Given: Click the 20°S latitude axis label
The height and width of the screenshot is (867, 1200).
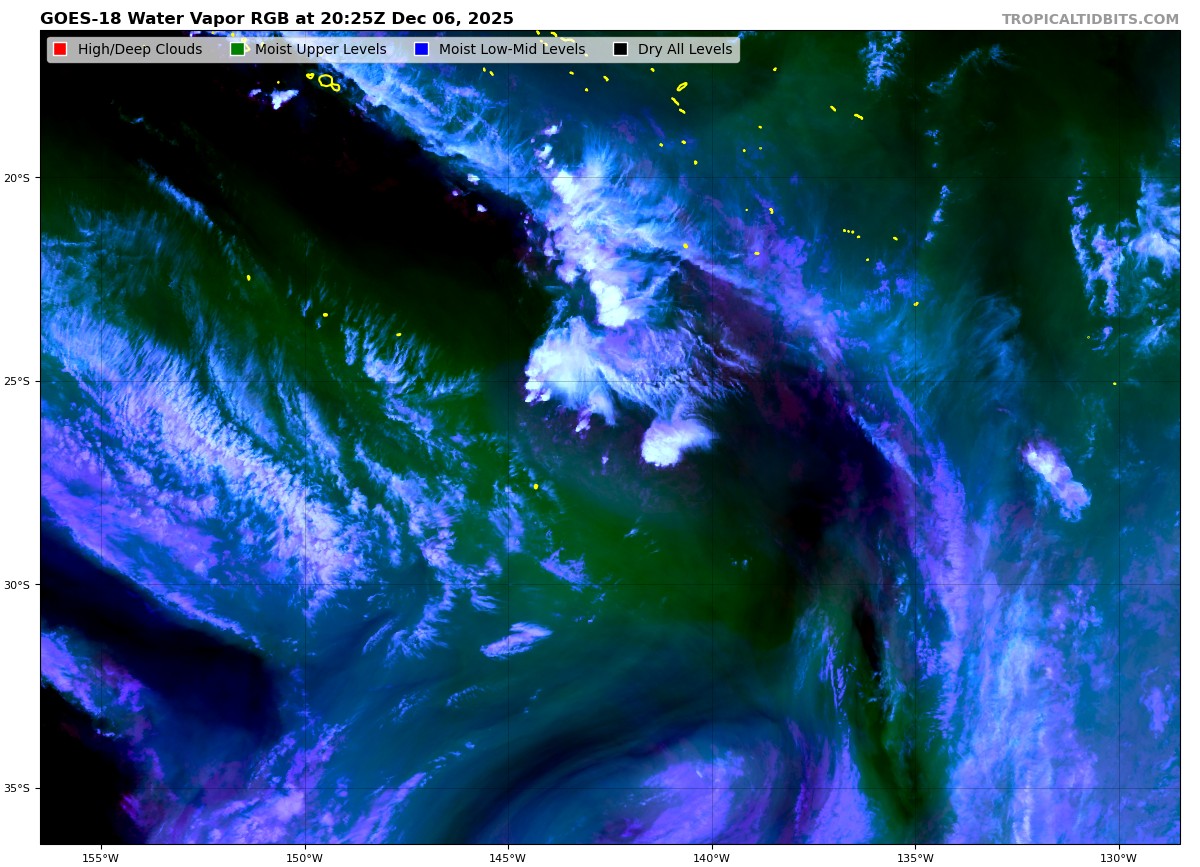Looking at the screenshot, I should 17,178.
